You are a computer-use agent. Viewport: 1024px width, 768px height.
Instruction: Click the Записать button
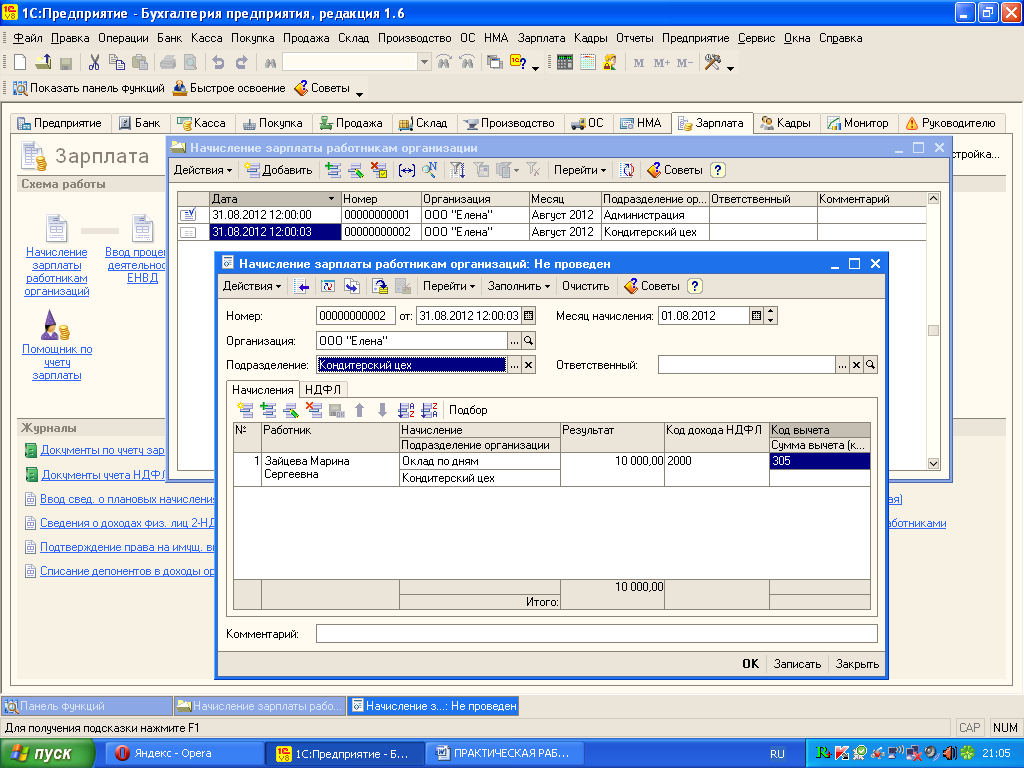pos(797,664)
